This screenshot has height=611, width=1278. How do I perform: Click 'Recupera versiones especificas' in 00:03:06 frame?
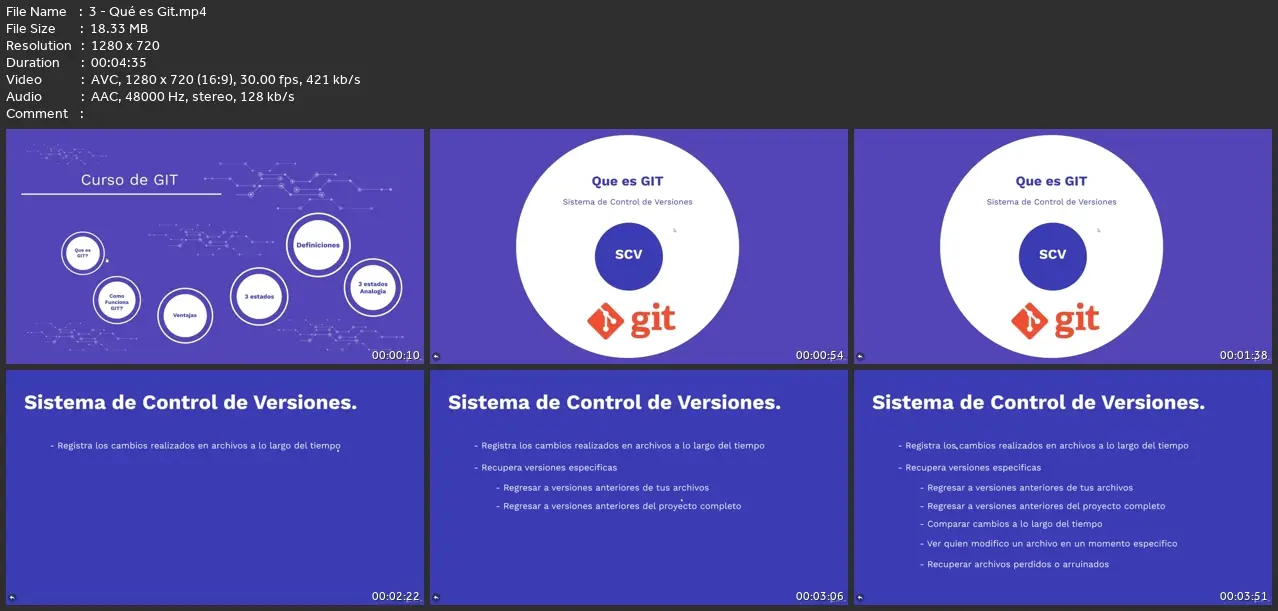pyautogui.click(x=545, y=467)
